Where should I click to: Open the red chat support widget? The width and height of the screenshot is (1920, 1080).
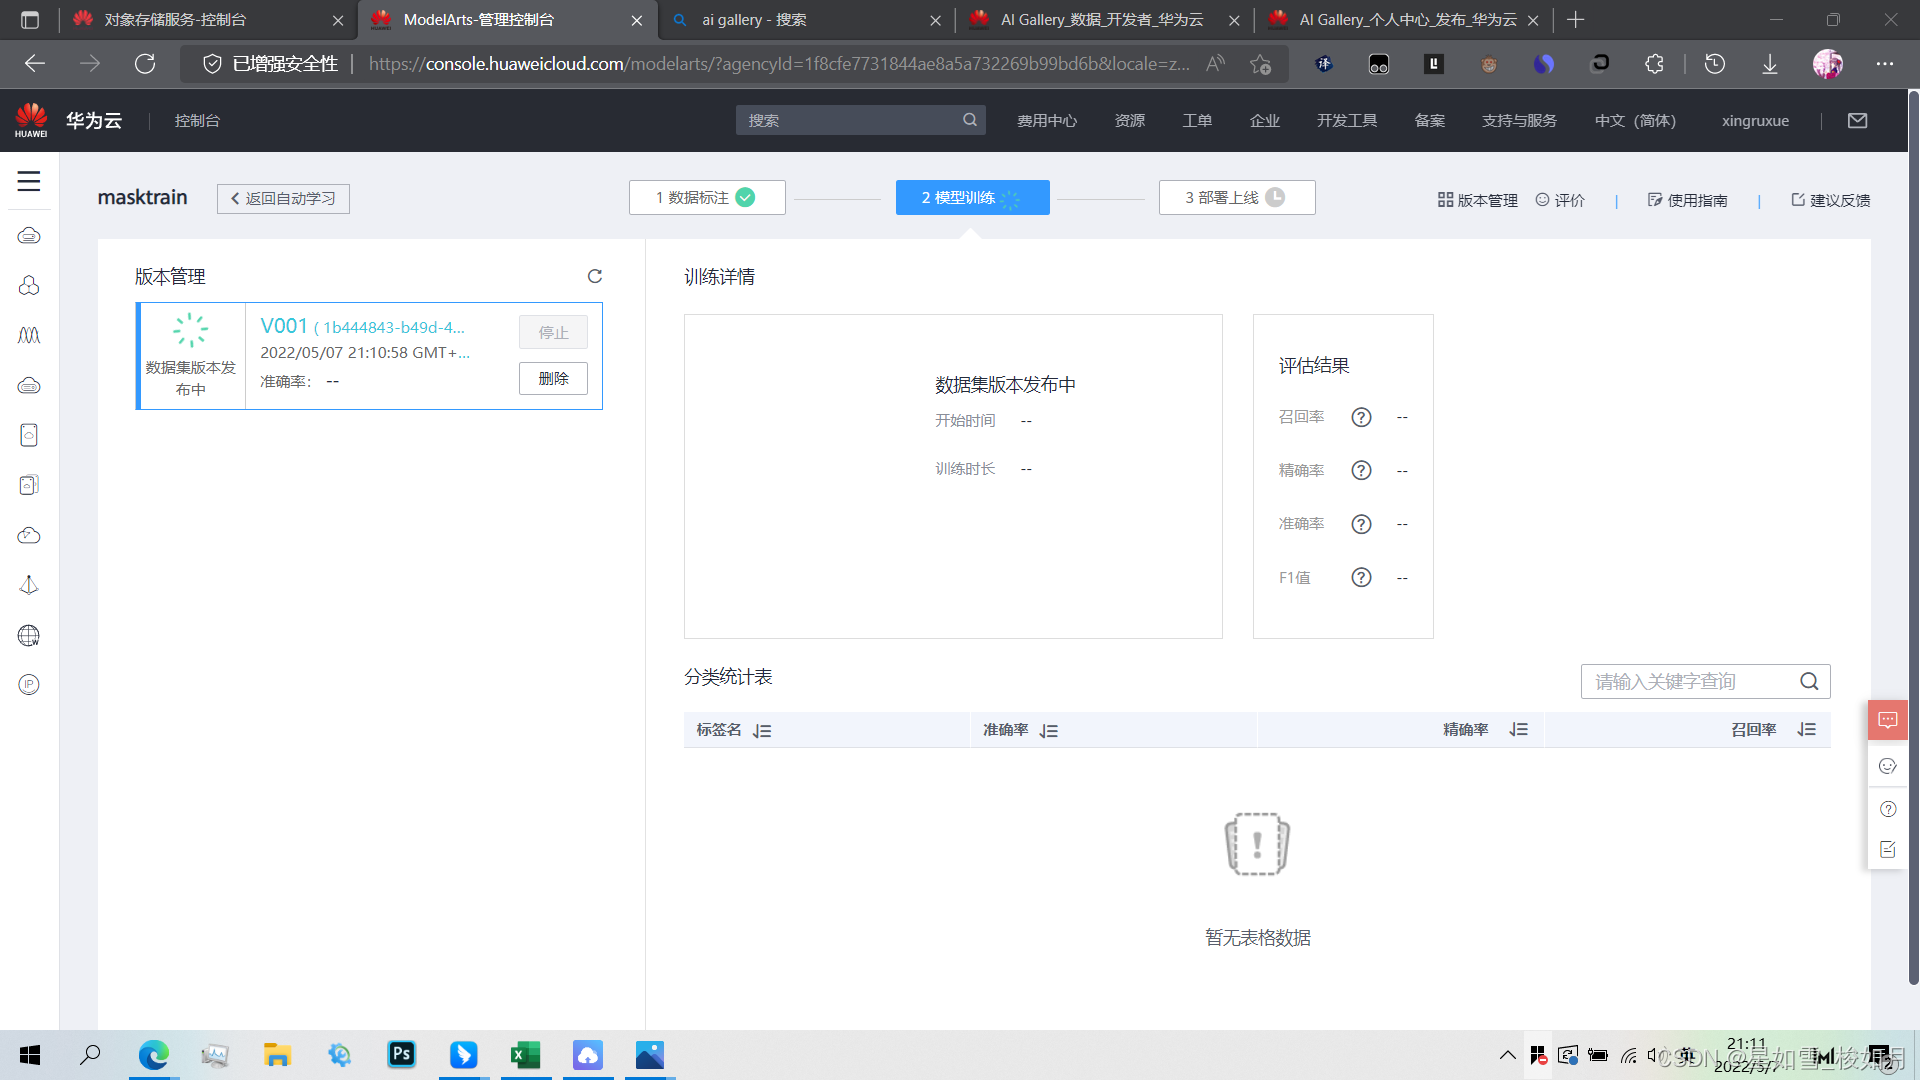click(1888, 720)
